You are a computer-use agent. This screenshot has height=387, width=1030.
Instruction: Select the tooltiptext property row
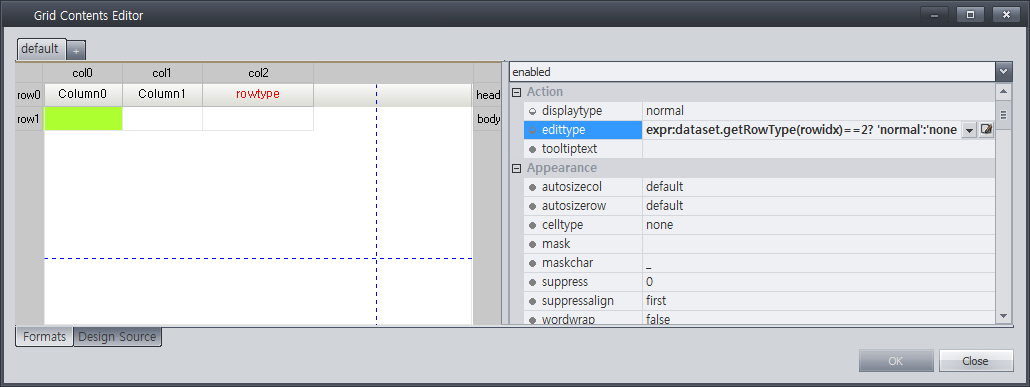tap(759, 149)
